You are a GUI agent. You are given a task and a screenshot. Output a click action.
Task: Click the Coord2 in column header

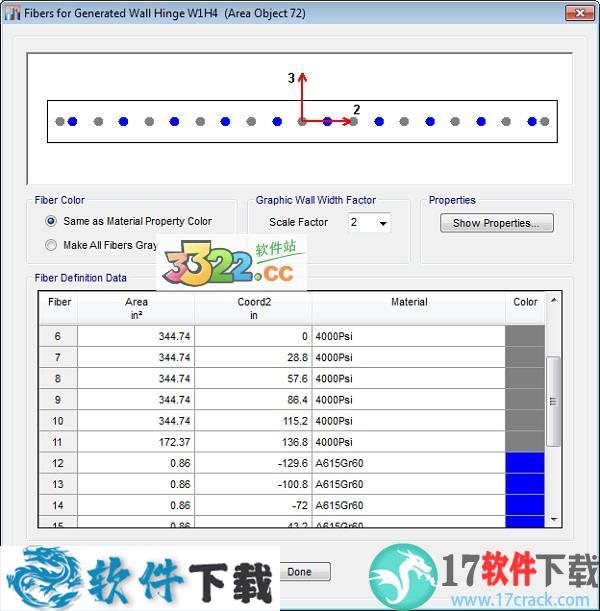[x=254, y=308]
